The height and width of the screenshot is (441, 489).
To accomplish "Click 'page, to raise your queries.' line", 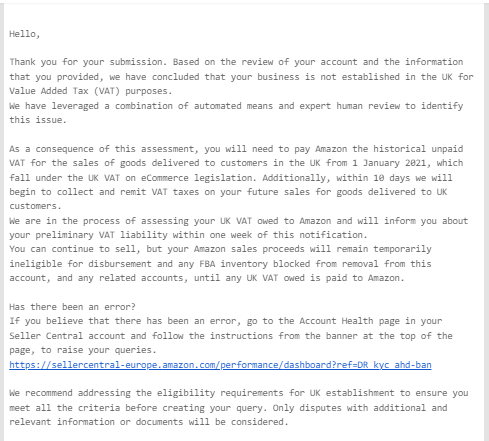I will point(83,350).
